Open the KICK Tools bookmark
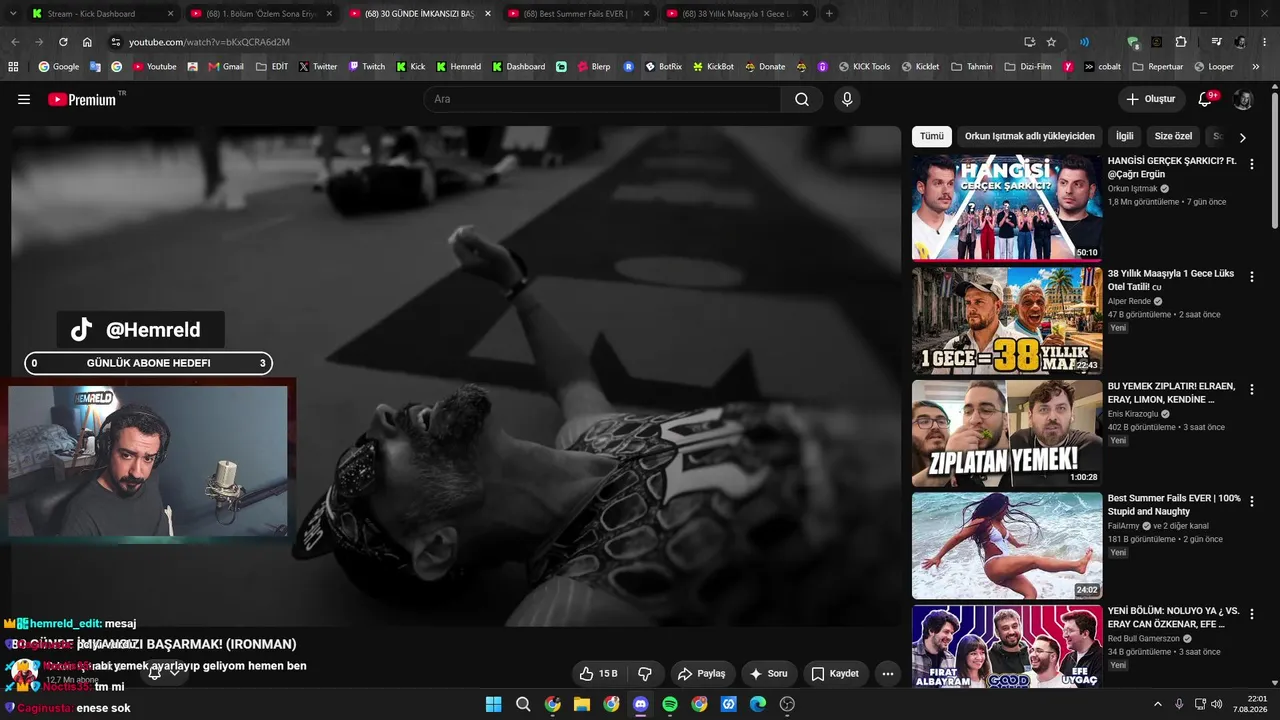The image size is (1280, 720). [x=864, y=67]
